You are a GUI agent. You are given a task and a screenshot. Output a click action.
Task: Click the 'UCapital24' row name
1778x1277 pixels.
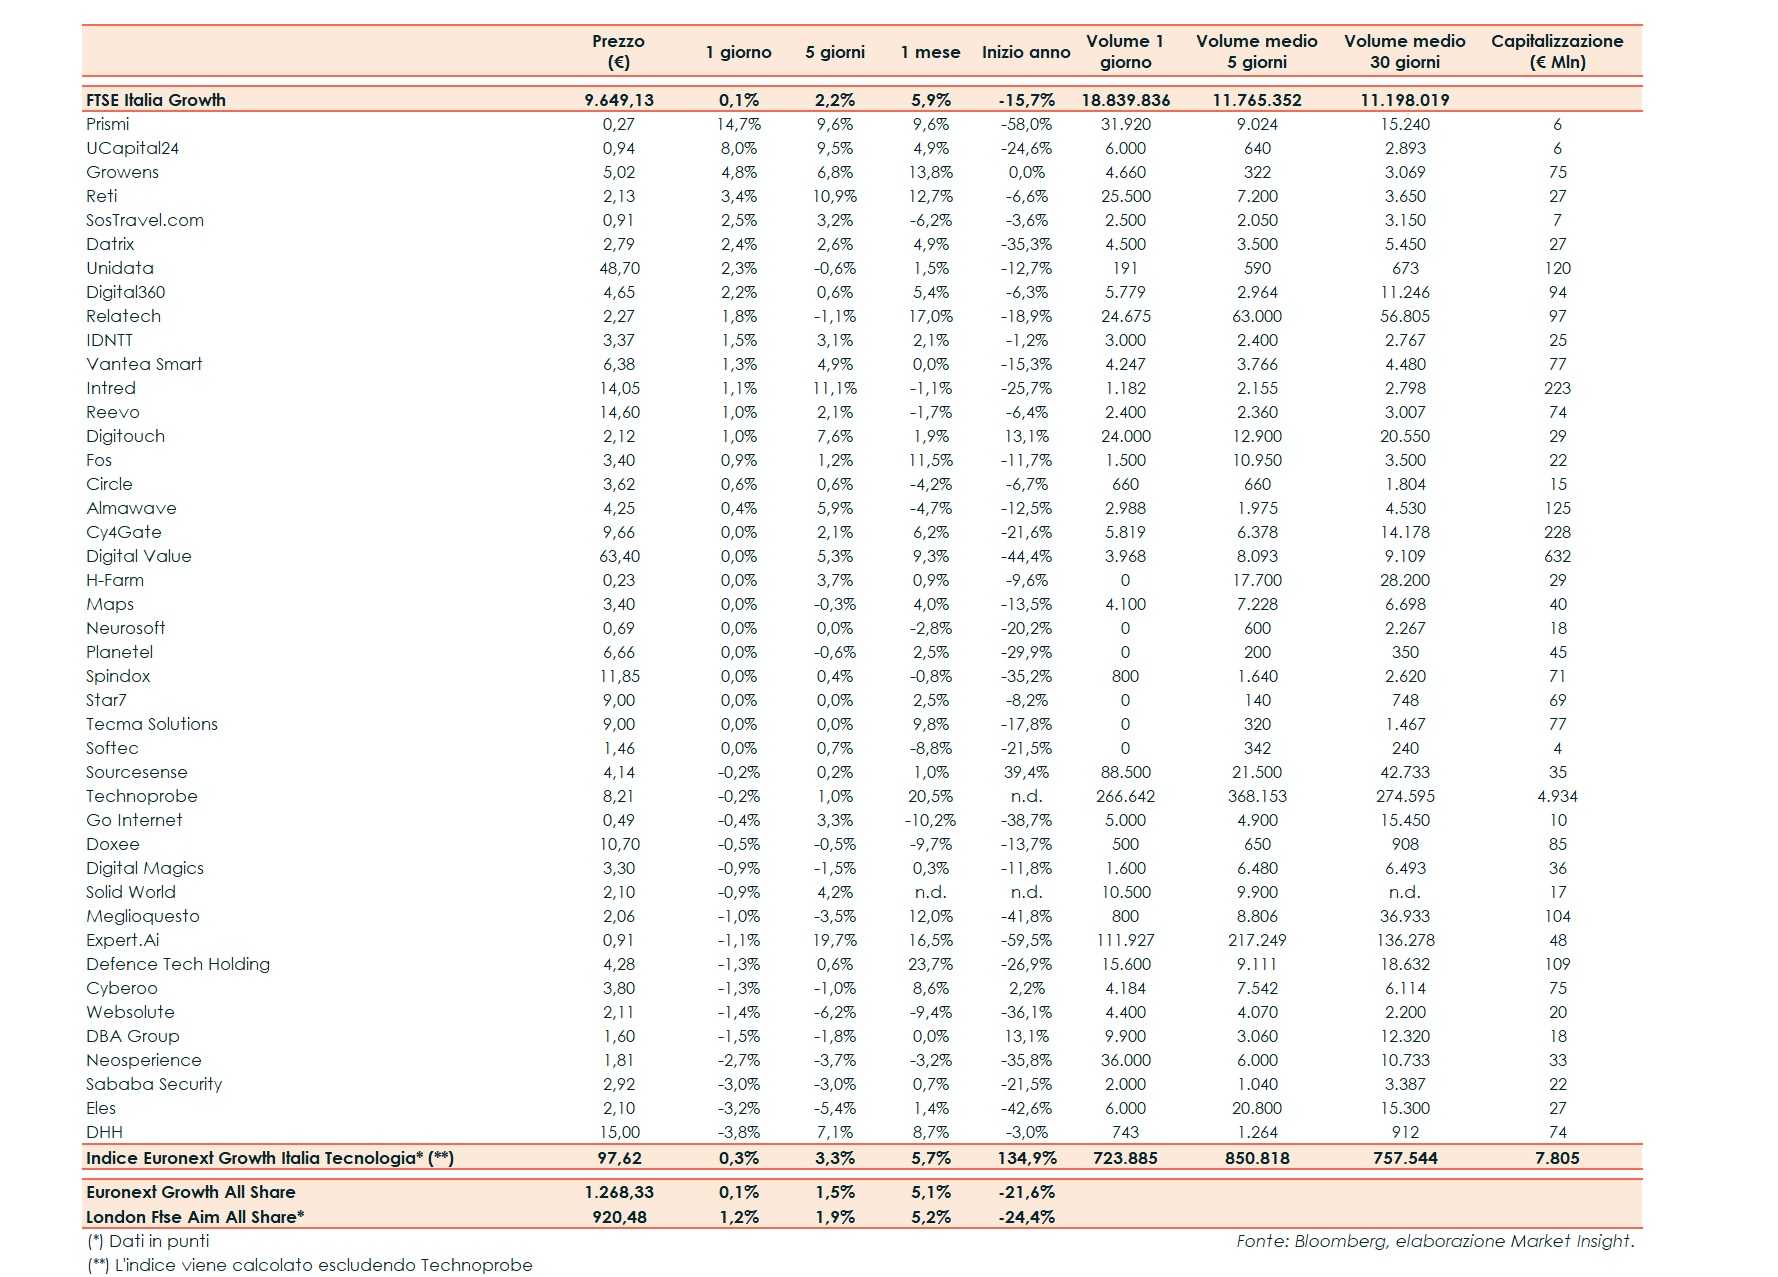point(132,148)
